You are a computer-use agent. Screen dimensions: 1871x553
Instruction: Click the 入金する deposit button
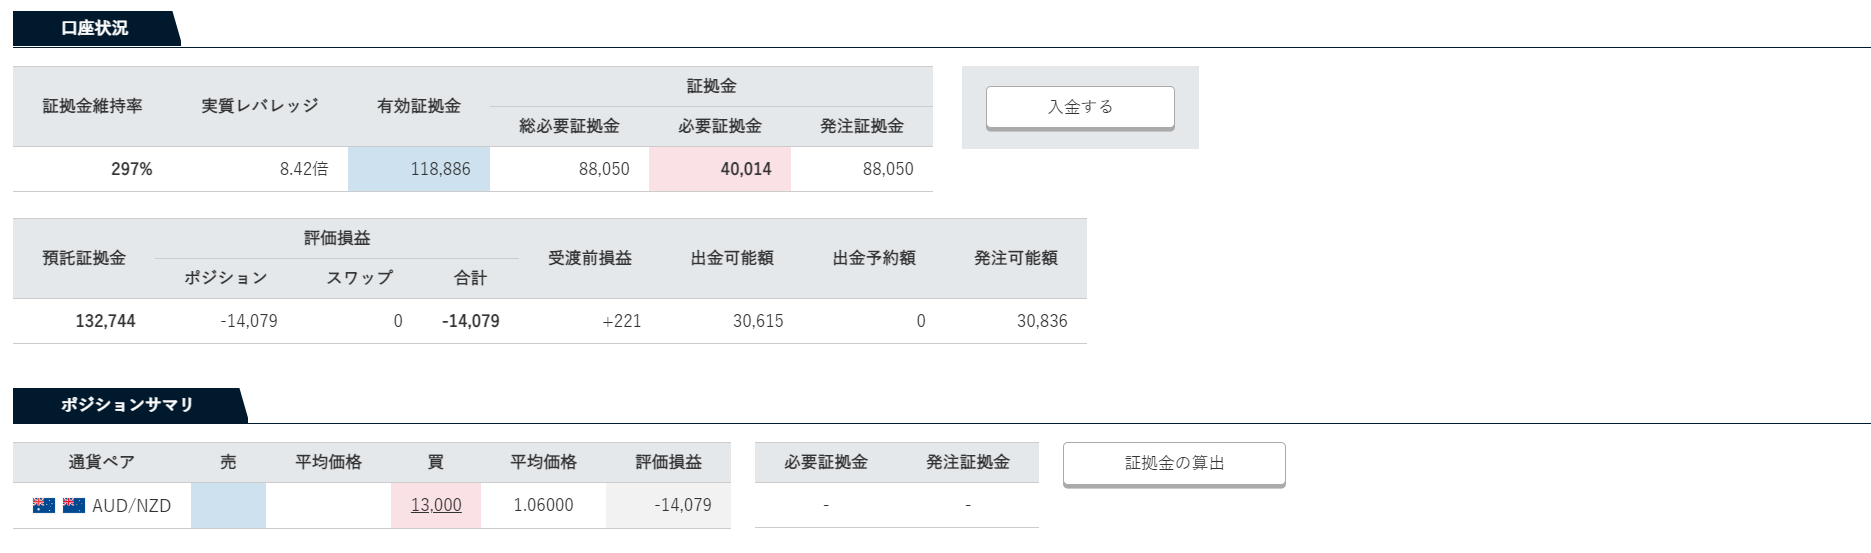1080,107
